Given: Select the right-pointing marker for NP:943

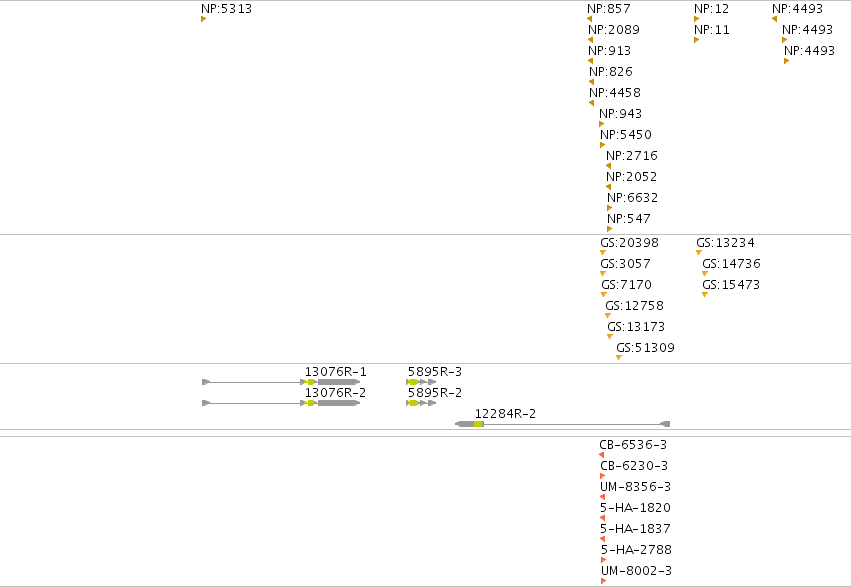Looking at the screenshot, I should click(601, 124).
